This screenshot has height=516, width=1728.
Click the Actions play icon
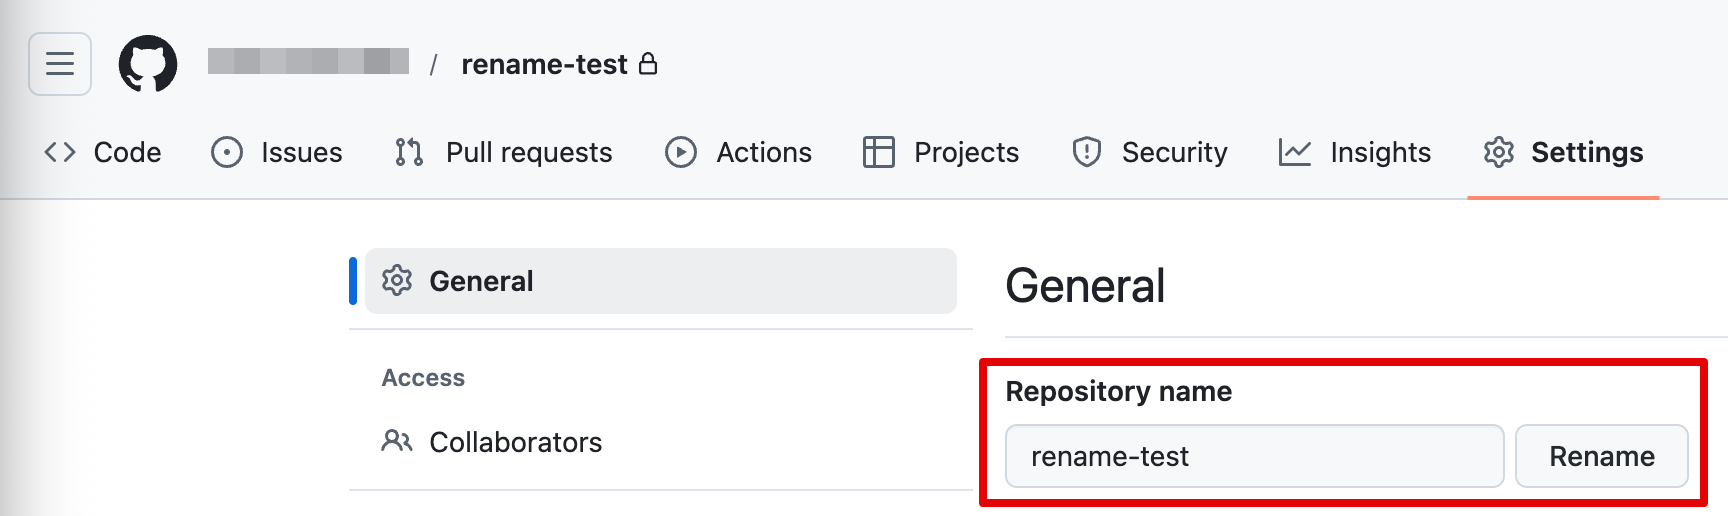pos(681,152)
